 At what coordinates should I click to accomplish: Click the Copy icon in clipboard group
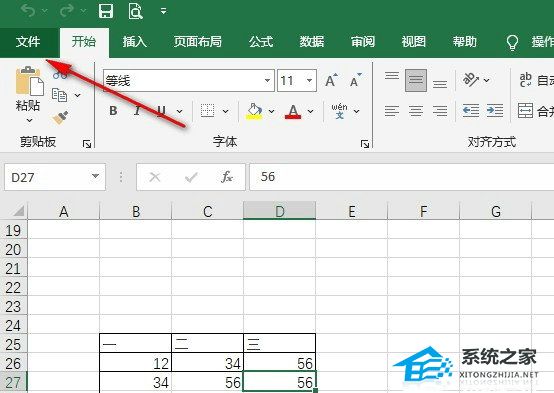pyautogui.click(x=59, y=95)
